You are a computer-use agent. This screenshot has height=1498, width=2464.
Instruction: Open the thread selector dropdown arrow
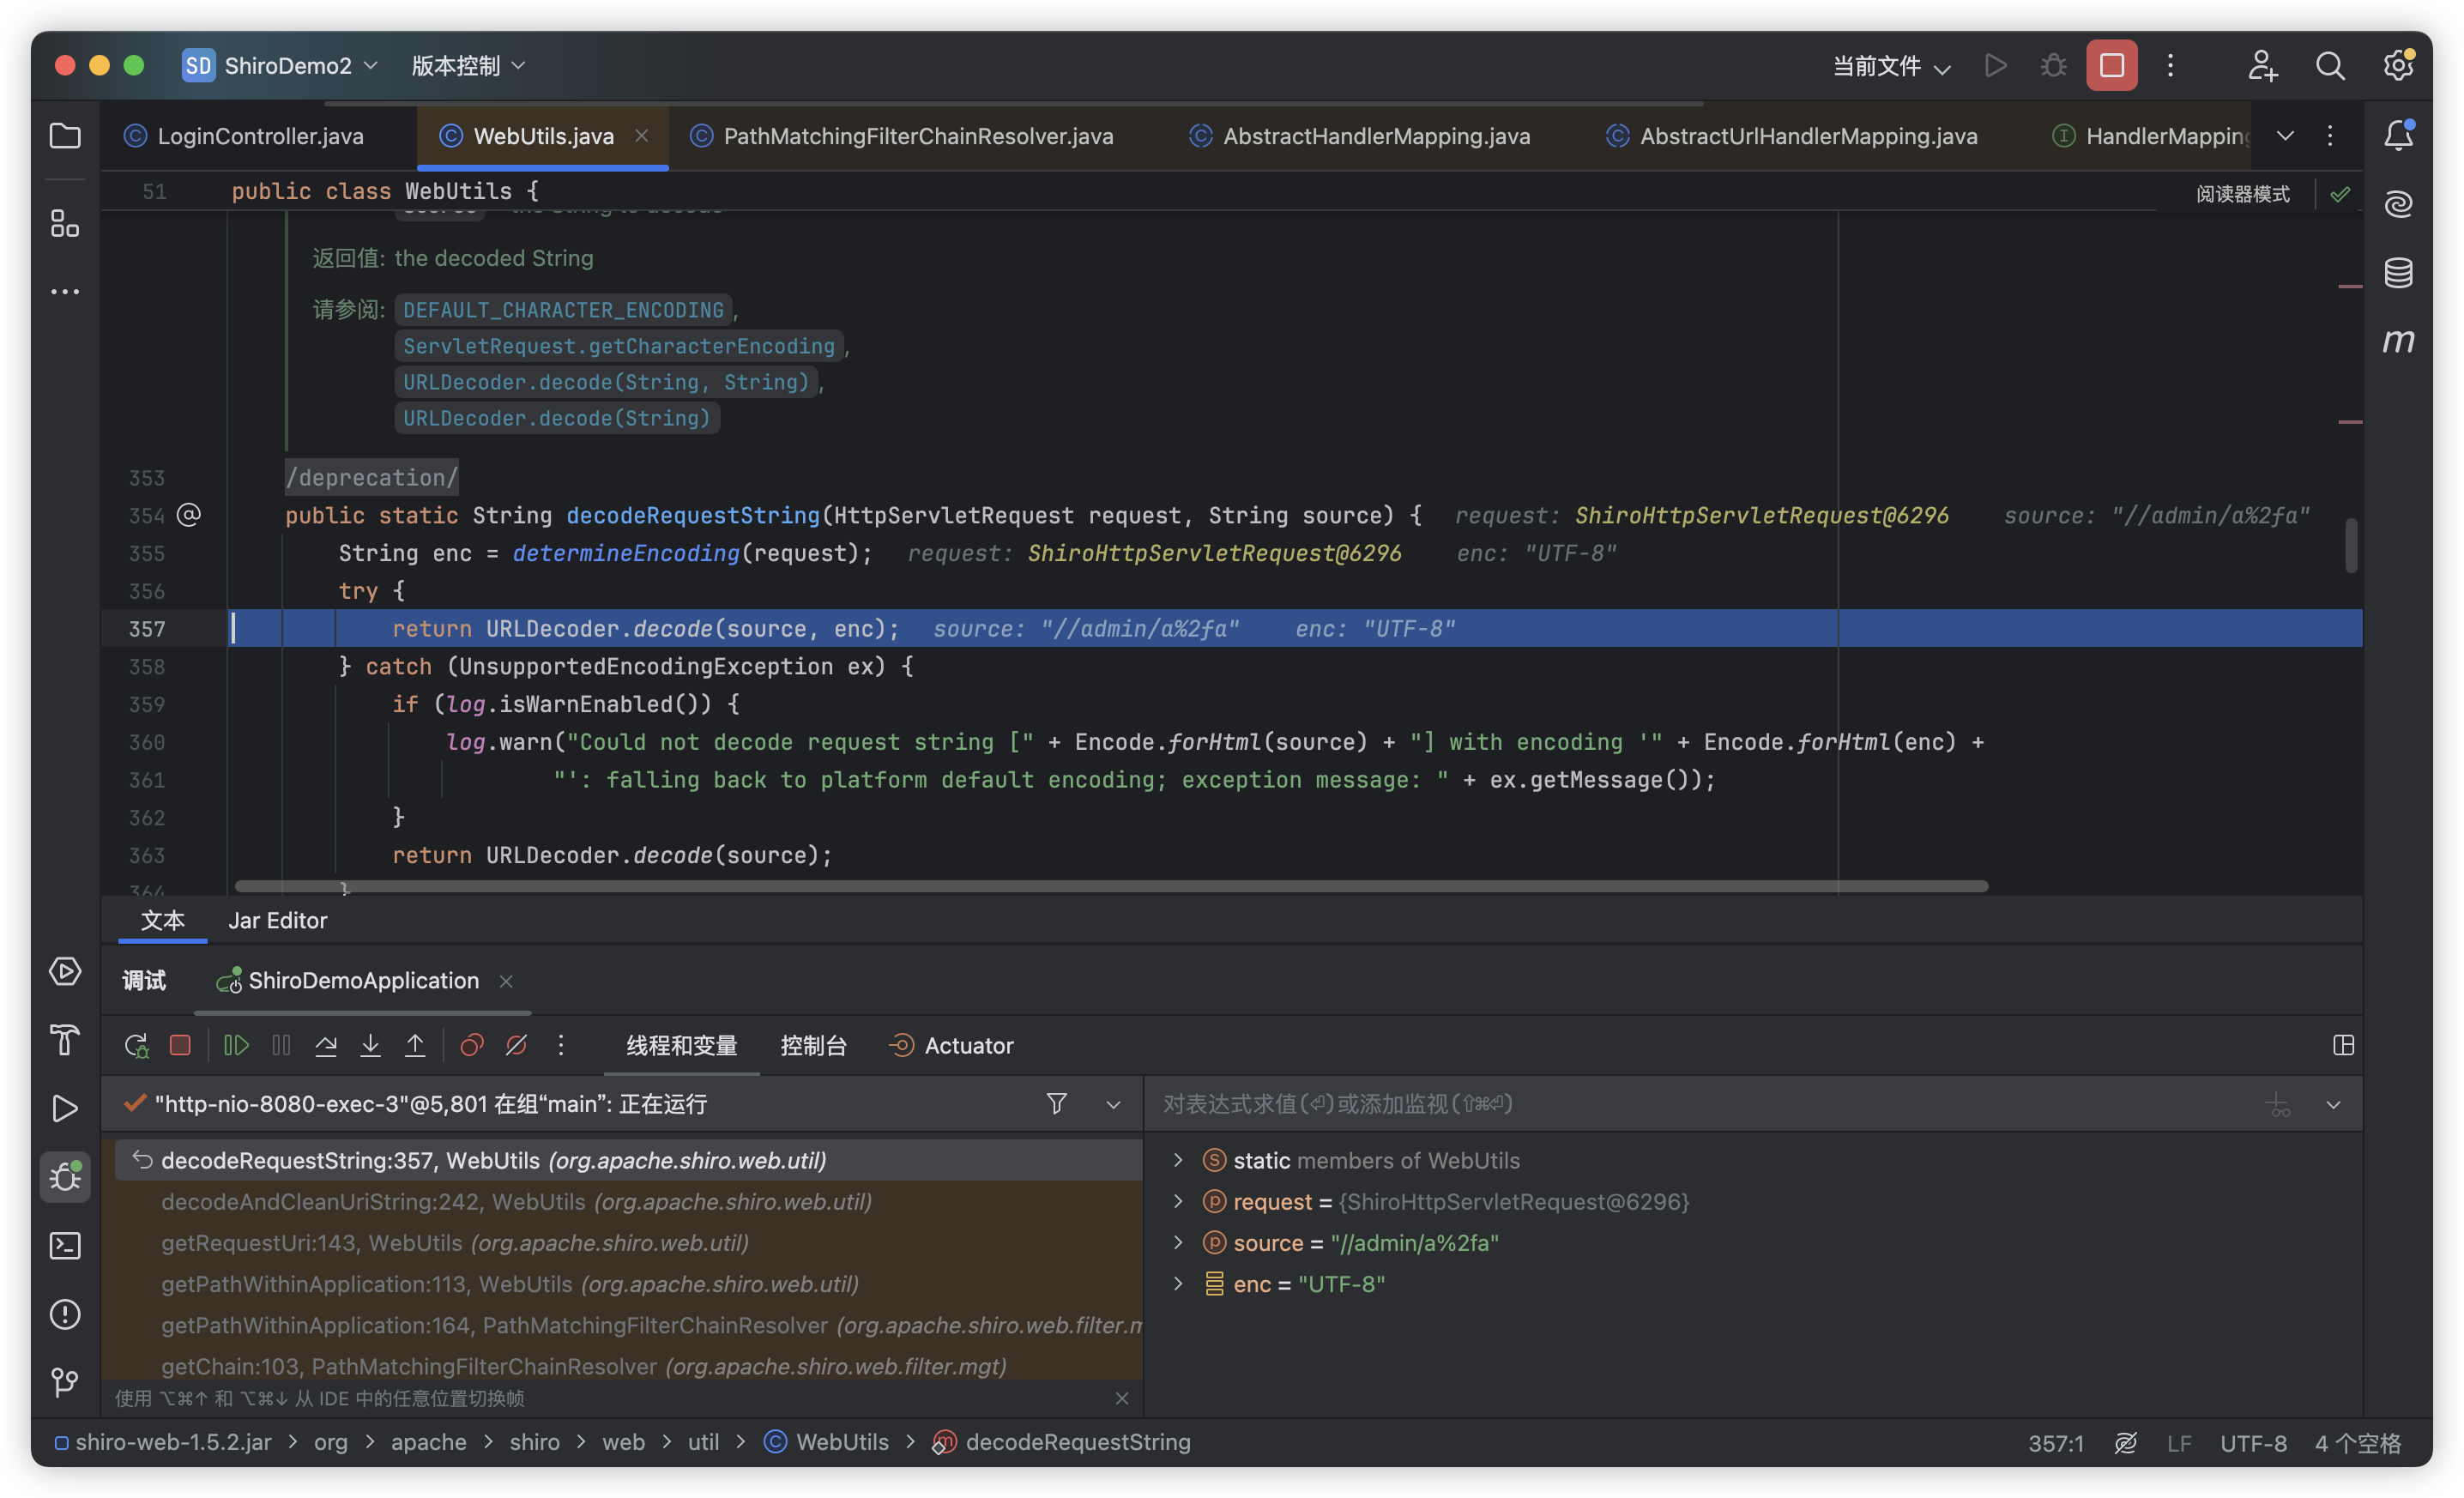tap(1113, 1104)
